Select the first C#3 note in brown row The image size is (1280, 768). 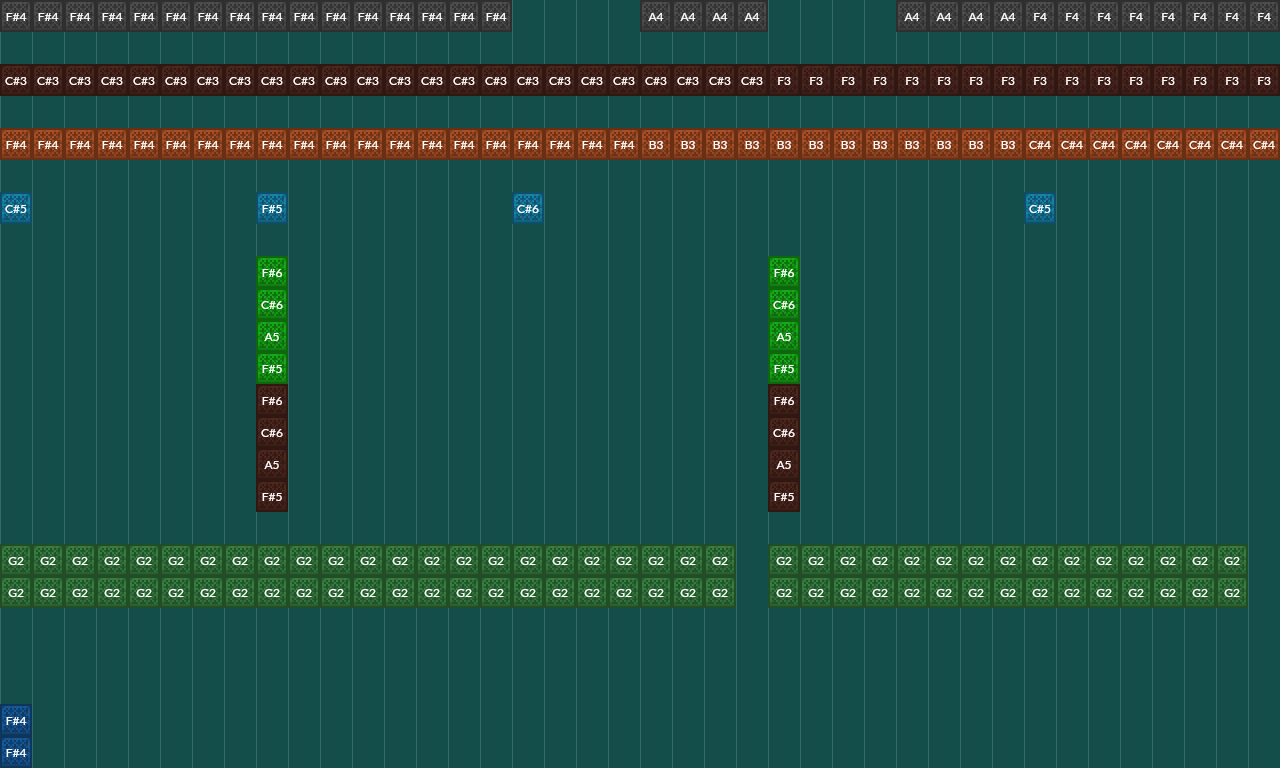coord(16,81)
